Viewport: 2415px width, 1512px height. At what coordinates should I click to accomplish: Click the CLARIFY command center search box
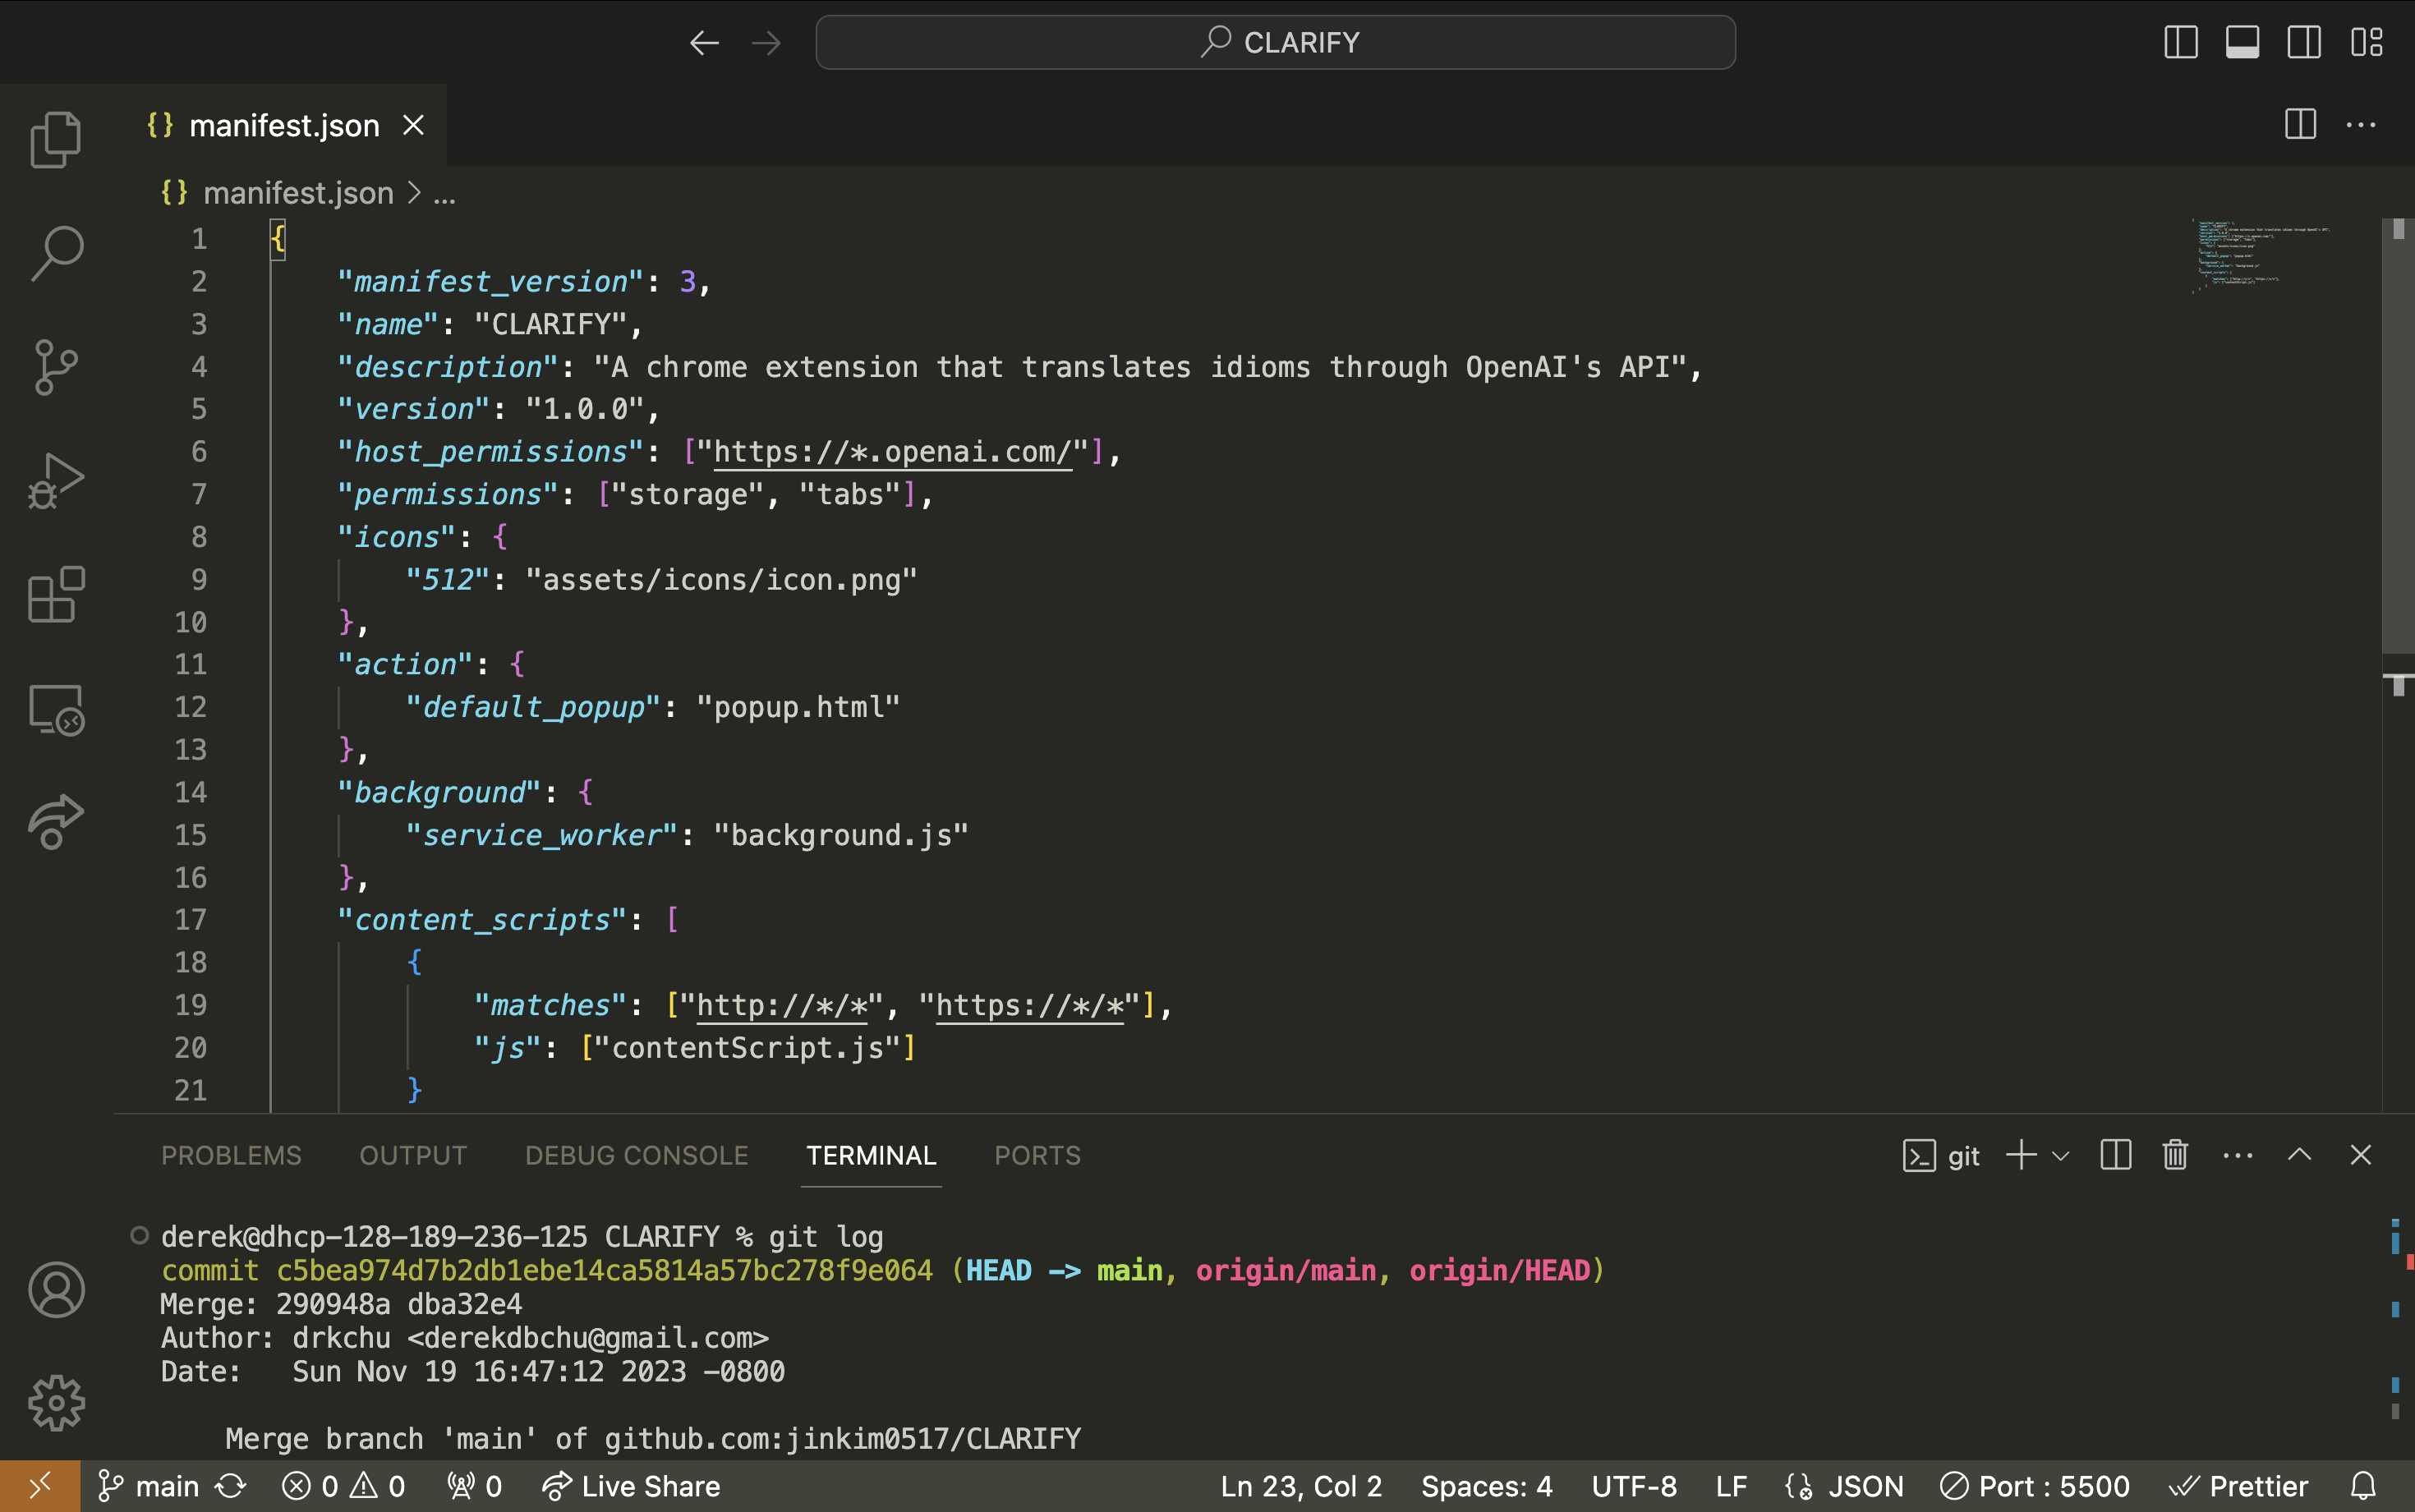click(x=1275, y=42)
